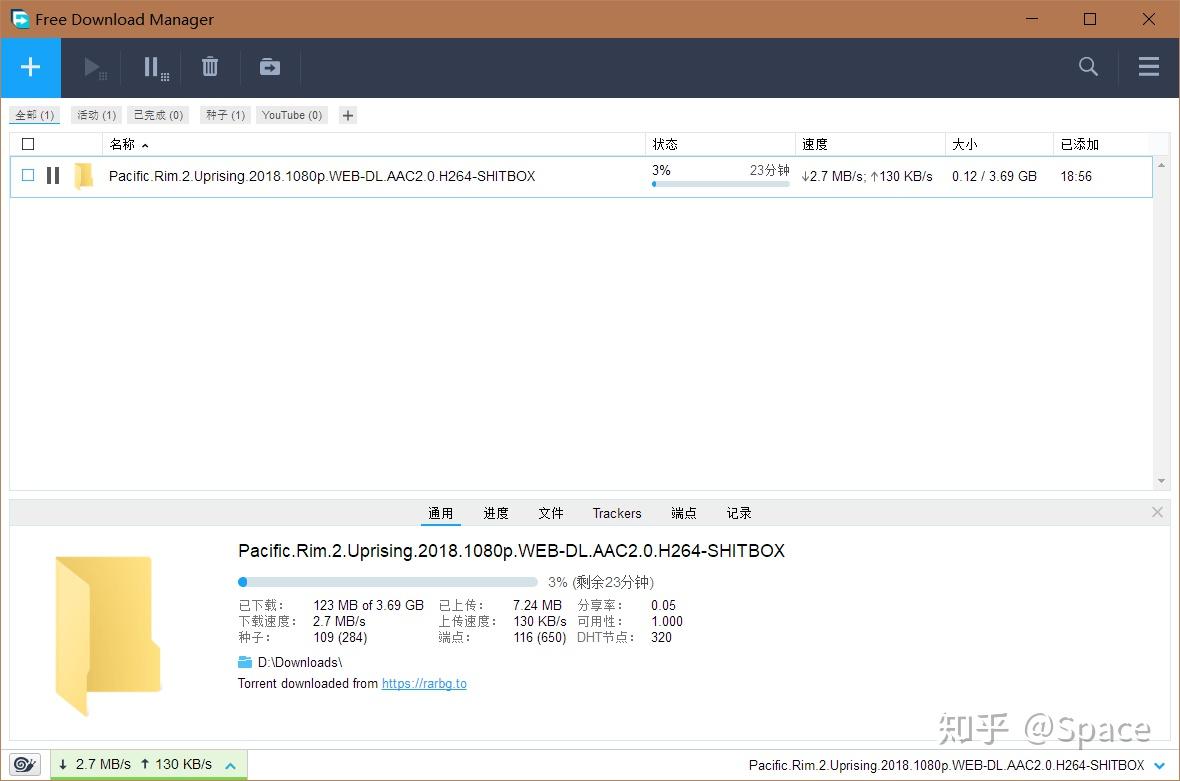Pause the Pacific Rim download in its row
Image resolution: width=1180 pixels, height=781 pixels.
point(53,176)
